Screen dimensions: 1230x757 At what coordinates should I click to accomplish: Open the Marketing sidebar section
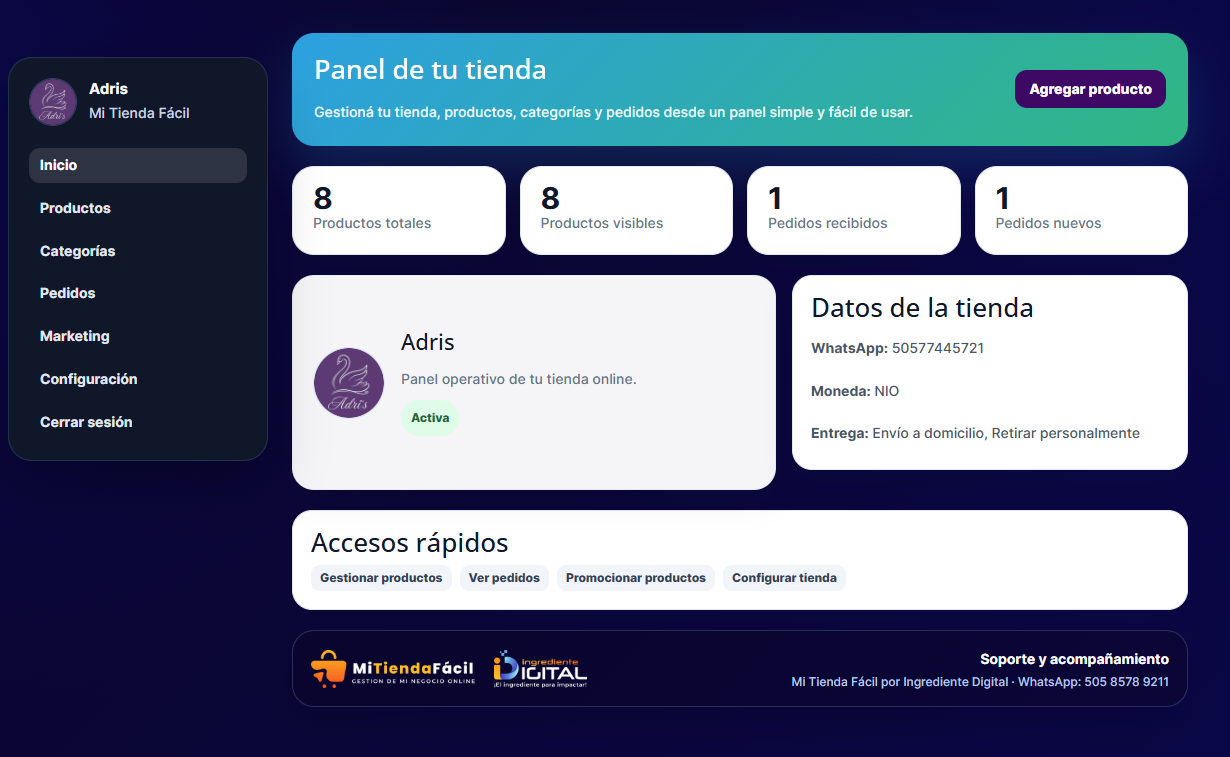pyautogui.click(x=138, y=336)
